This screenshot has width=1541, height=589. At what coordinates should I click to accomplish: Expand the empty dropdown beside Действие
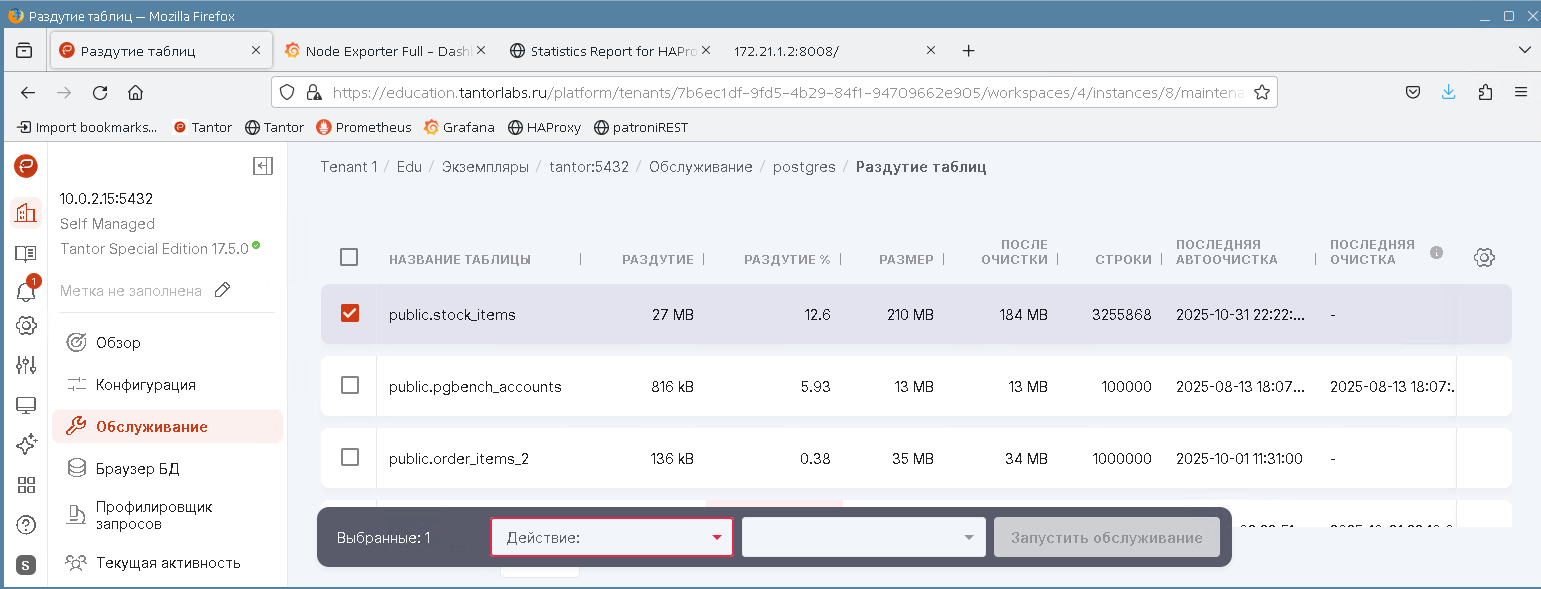click(x=863, y=537)
